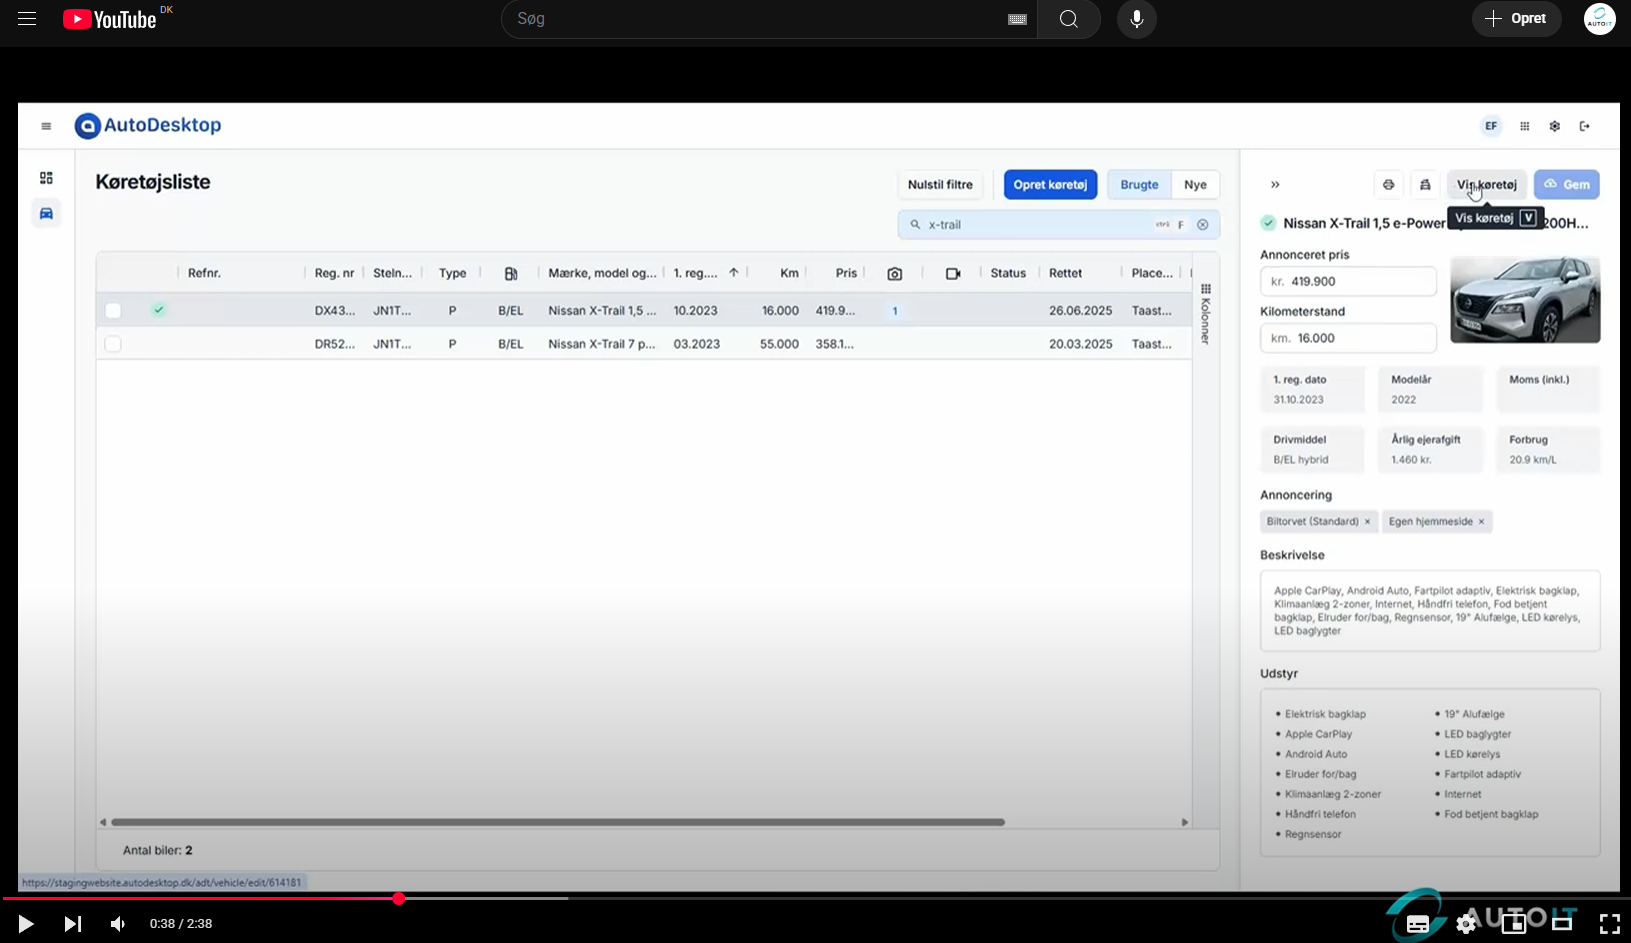The image size is (1631, 943).
Task: Click the YouTube Opret button
Action: [x=1516, y=19]
